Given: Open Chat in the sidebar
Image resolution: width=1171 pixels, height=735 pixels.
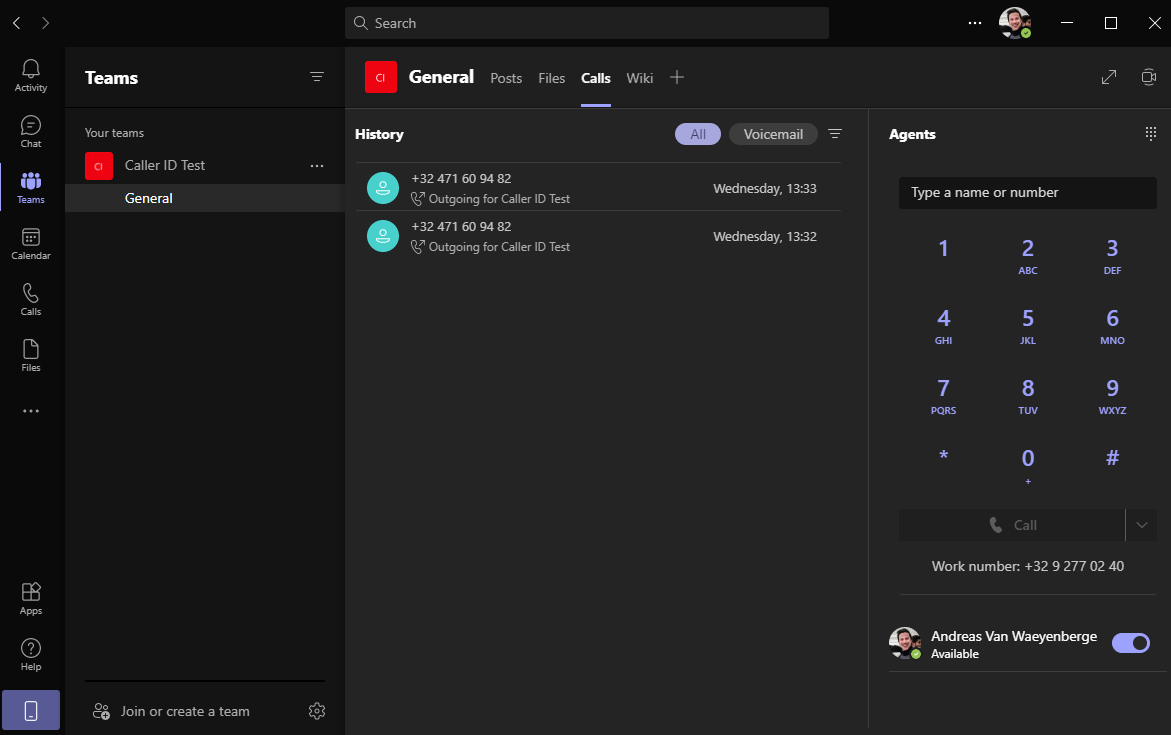Looking at the screenshot, I should (x=31, y=131).
